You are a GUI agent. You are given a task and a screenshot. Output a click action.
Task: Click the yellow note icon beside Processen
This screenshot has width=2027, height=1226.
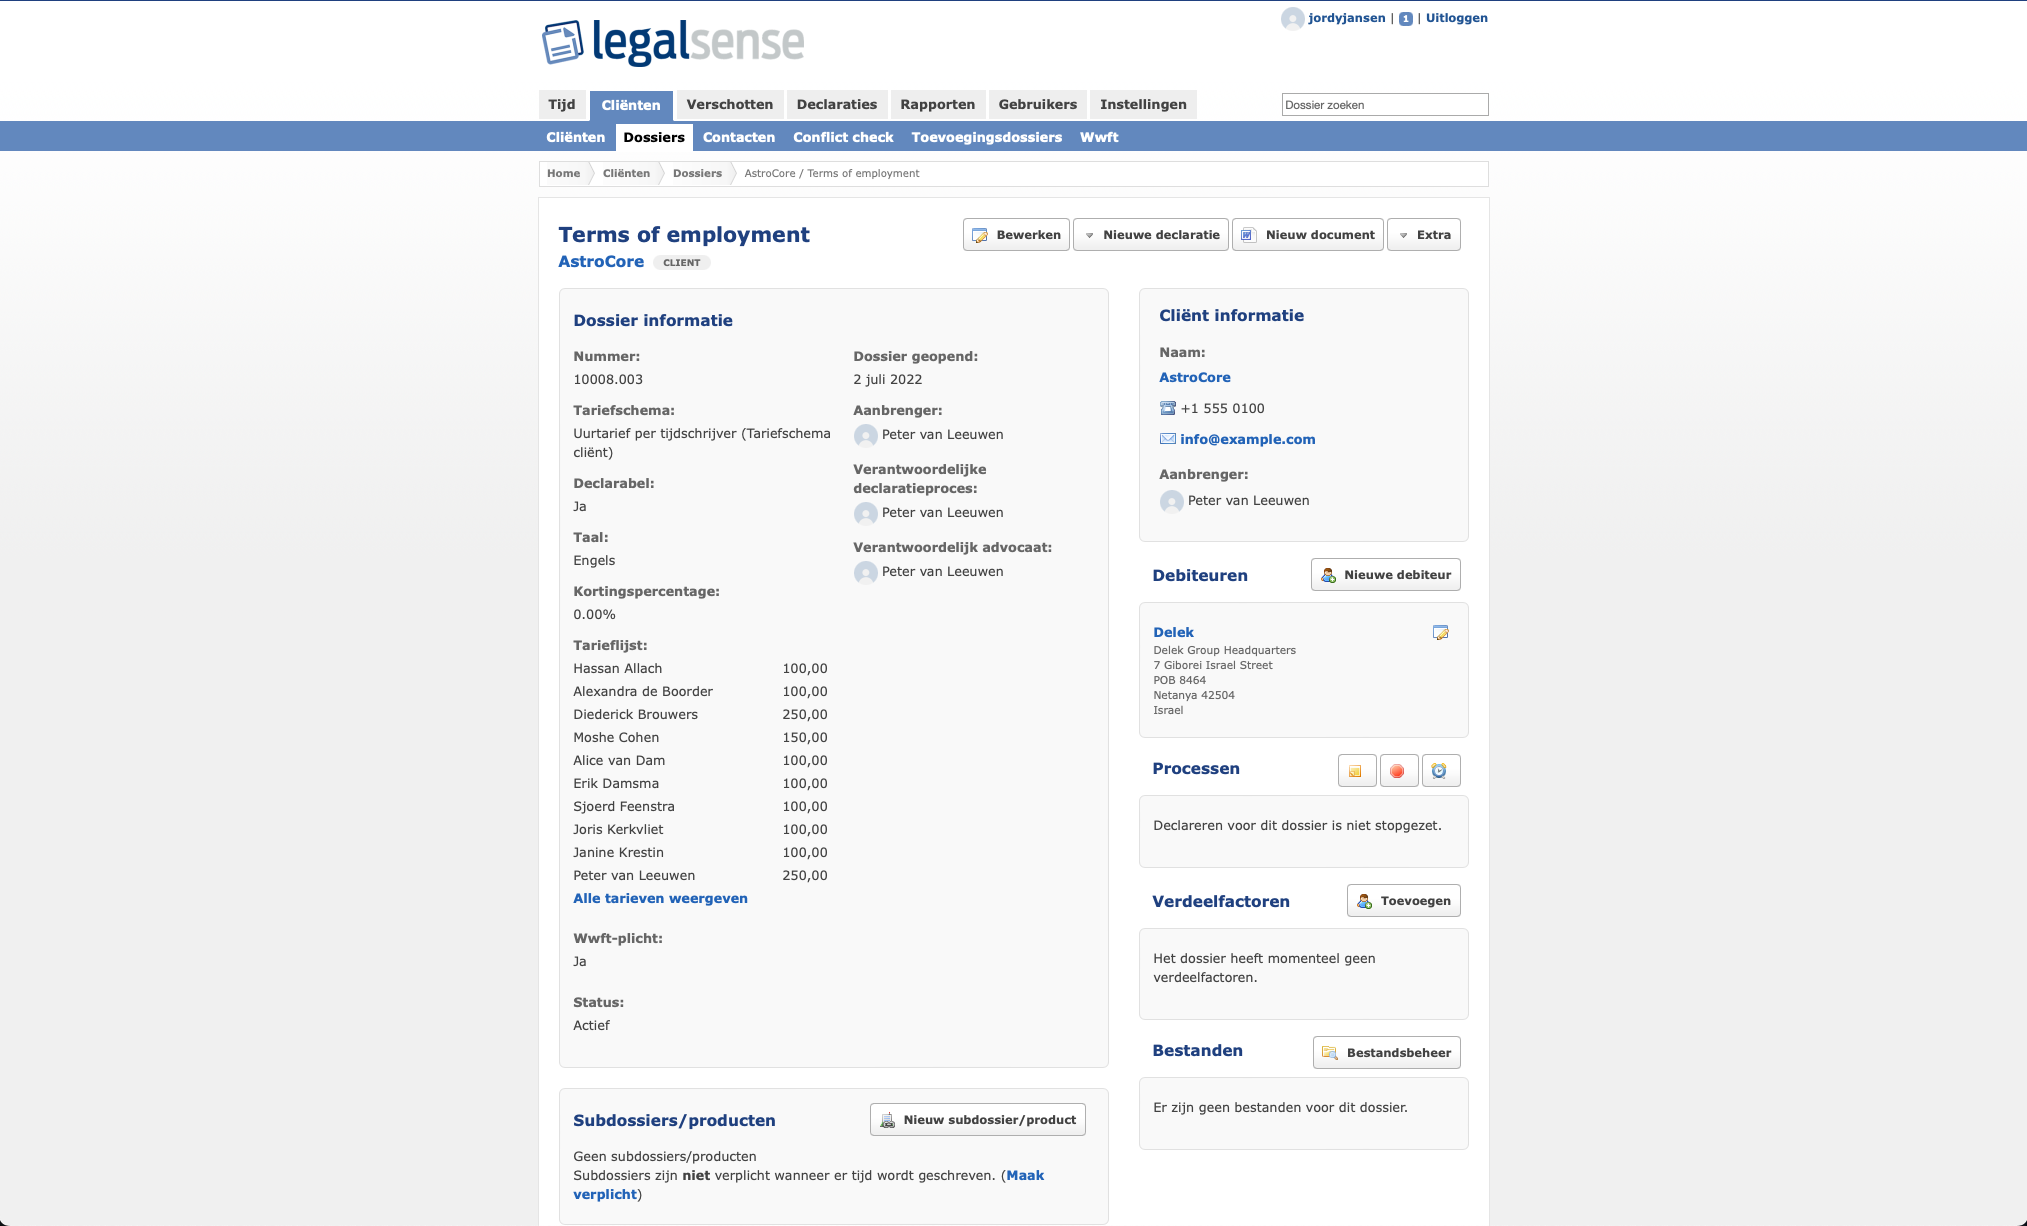pos(1356,771)
